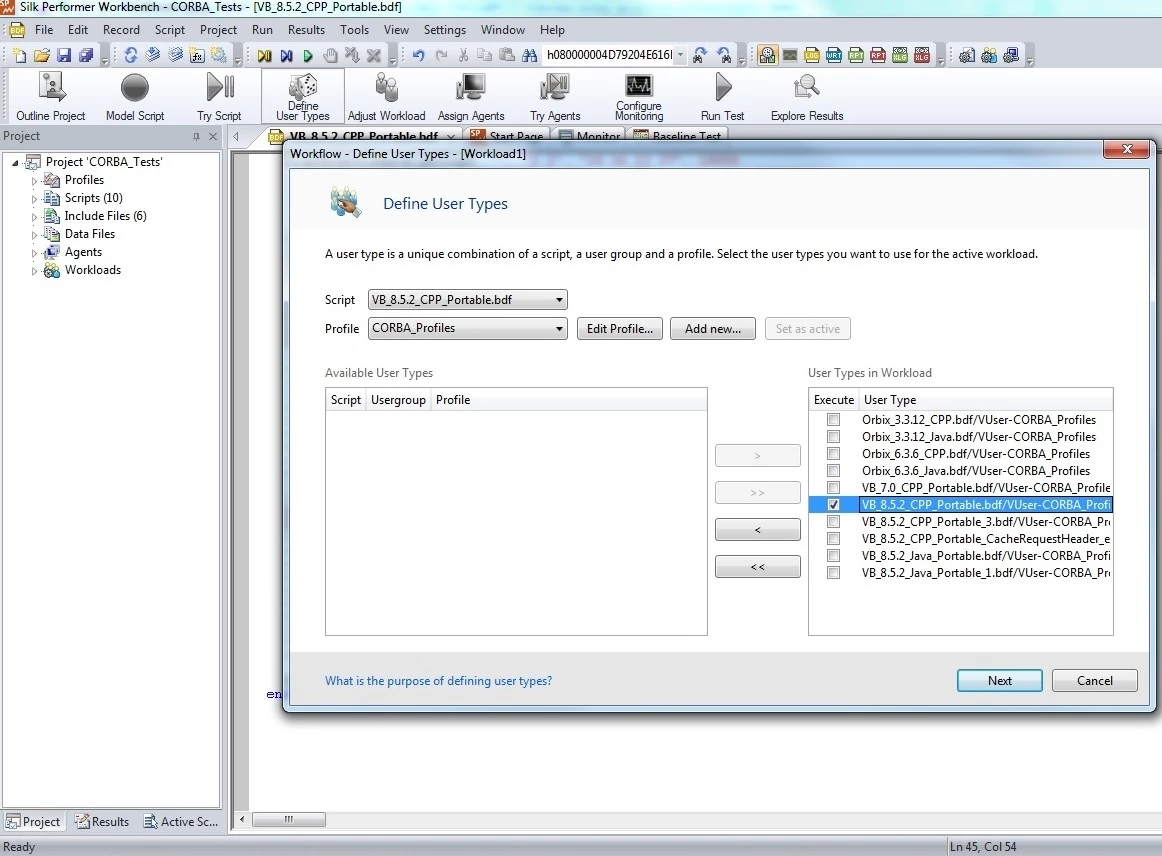Click the Outline Project workflow icon
This screenshot has height=856, width=1162.
coord(51,96)
